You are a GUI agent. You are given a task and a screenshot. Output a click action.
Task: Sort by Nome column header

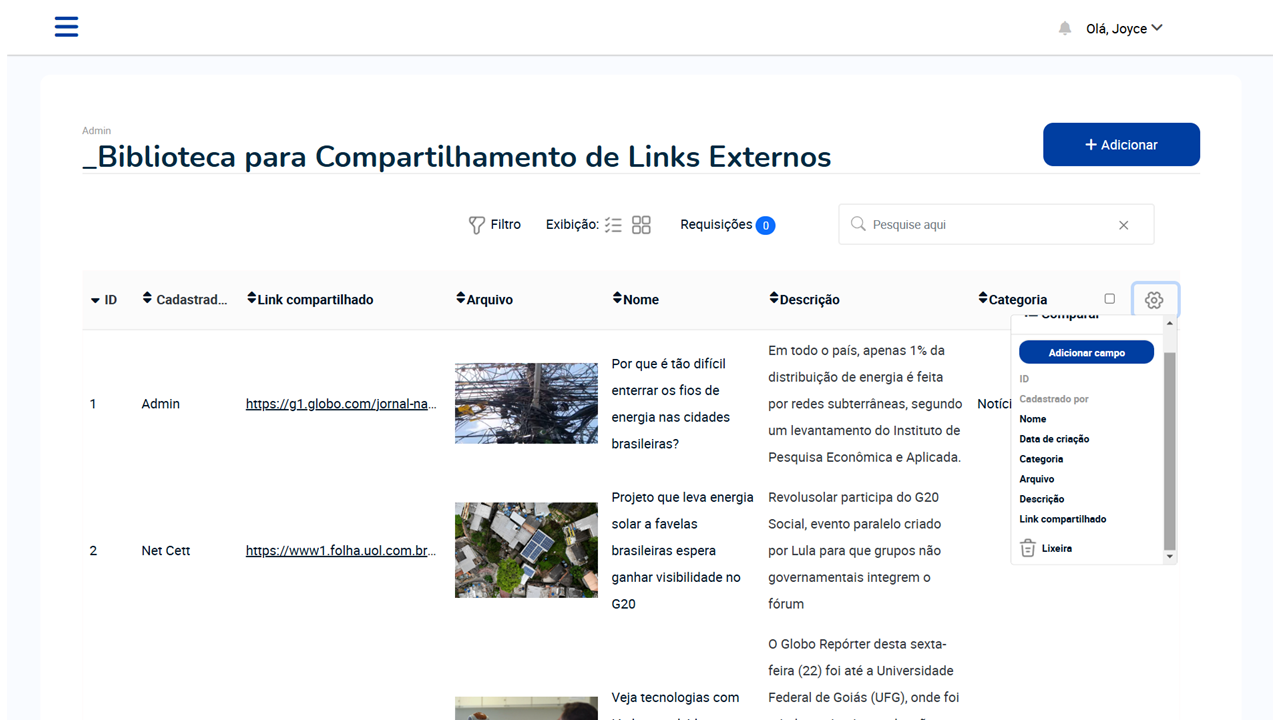[x=635, y=299]
